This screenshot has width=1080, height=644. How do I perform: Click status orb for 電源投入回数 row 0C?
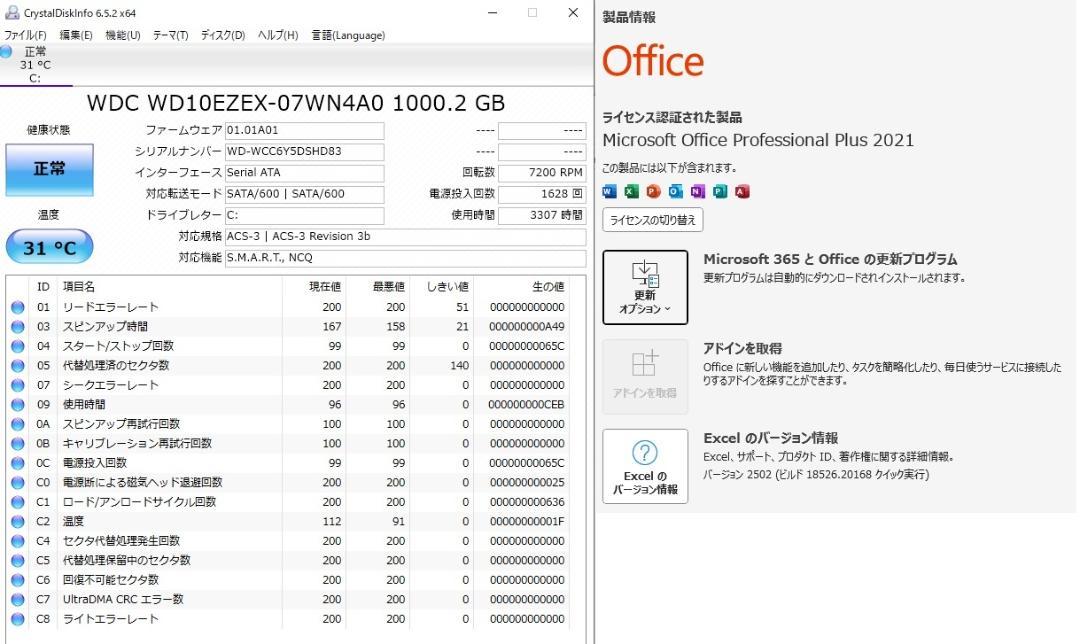click(18, 464)
